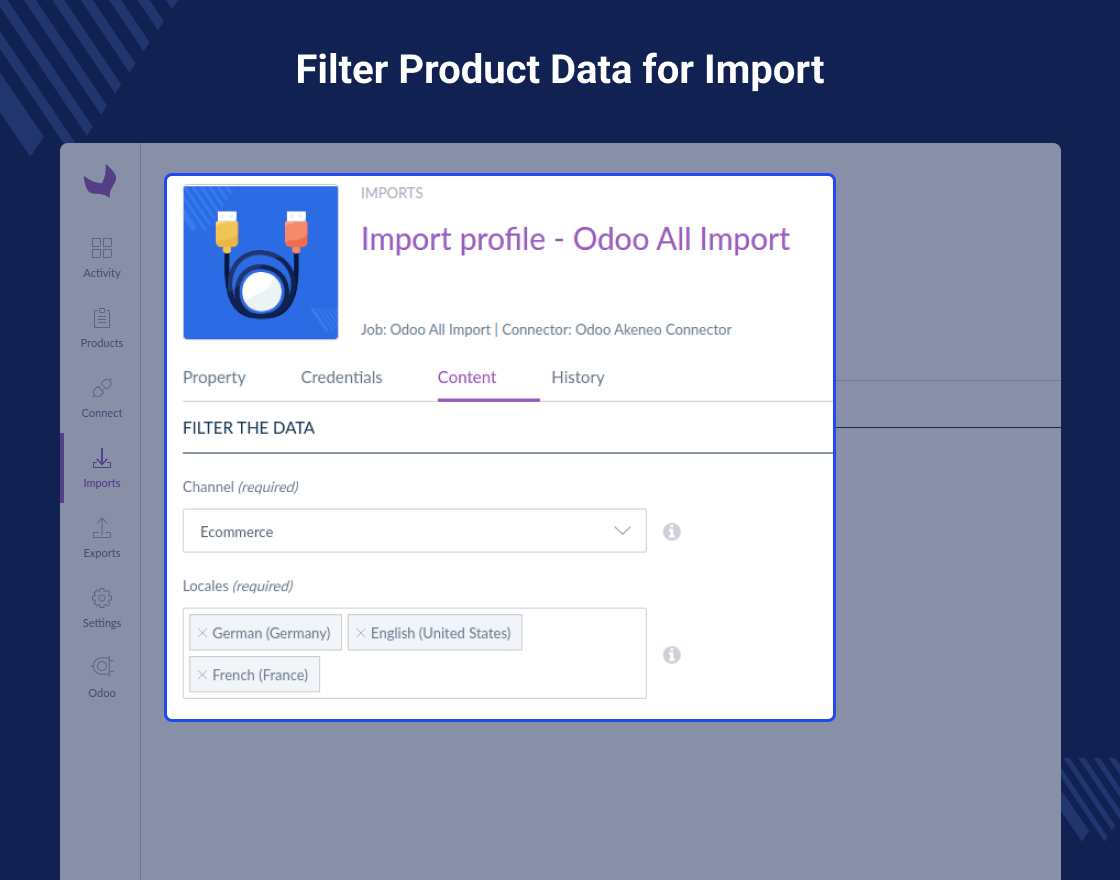This screenshot has width=1120, height=880.
Task: Select the Content tab
Action: pyautogui.click(x=467, y=377)
